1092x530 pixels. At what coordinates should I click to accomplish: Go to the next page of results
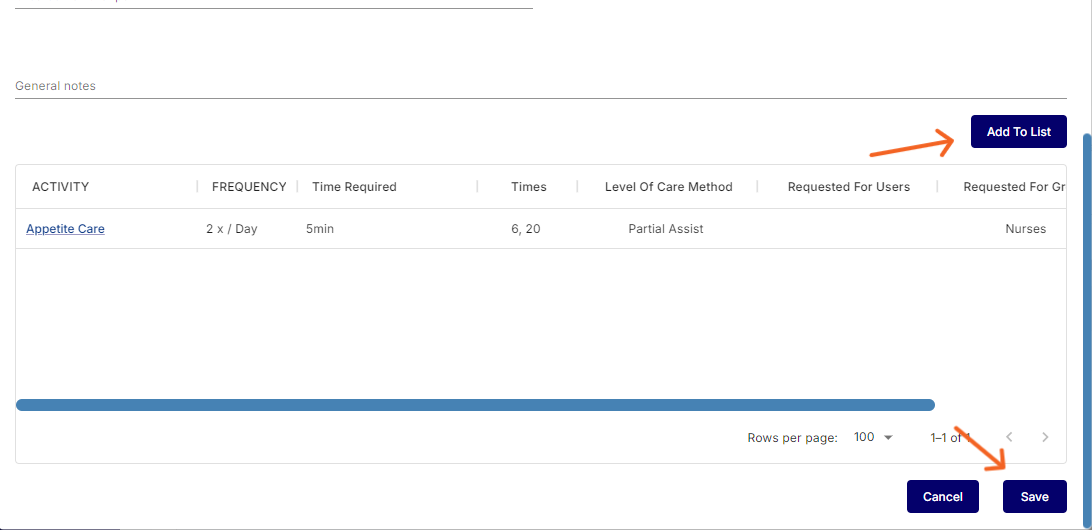(1045, 437)
